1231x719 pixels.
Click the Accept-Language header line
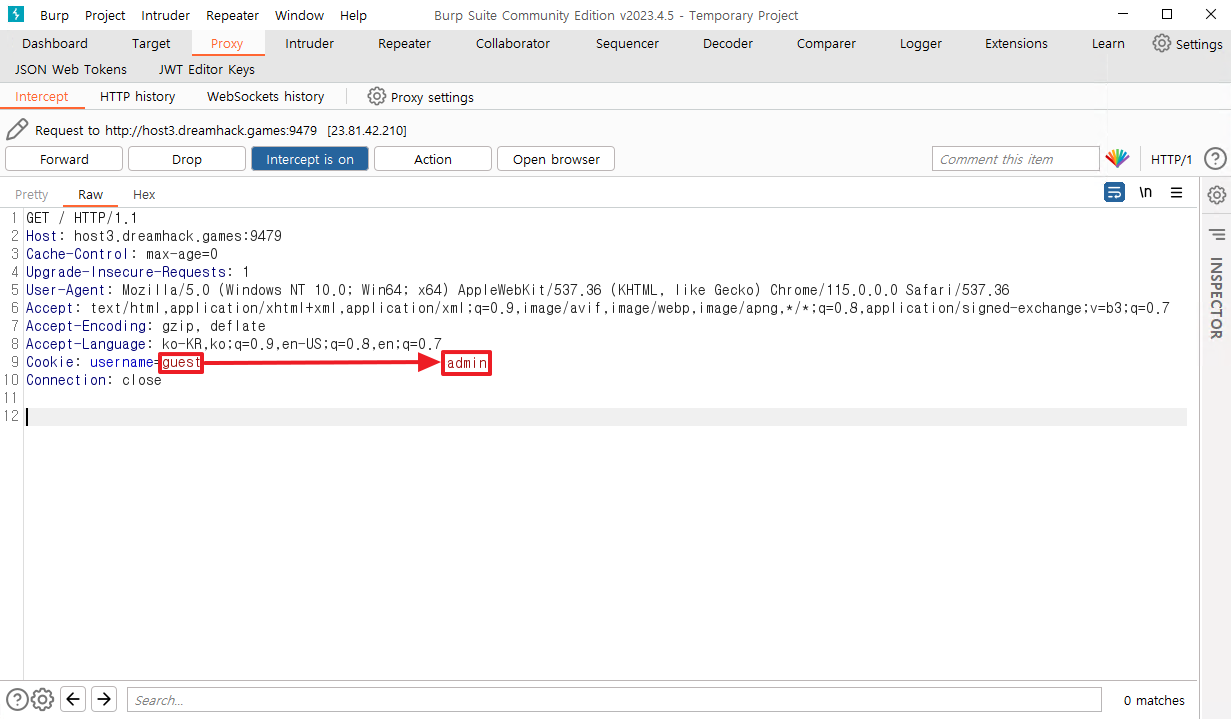(x=234, y=344)
